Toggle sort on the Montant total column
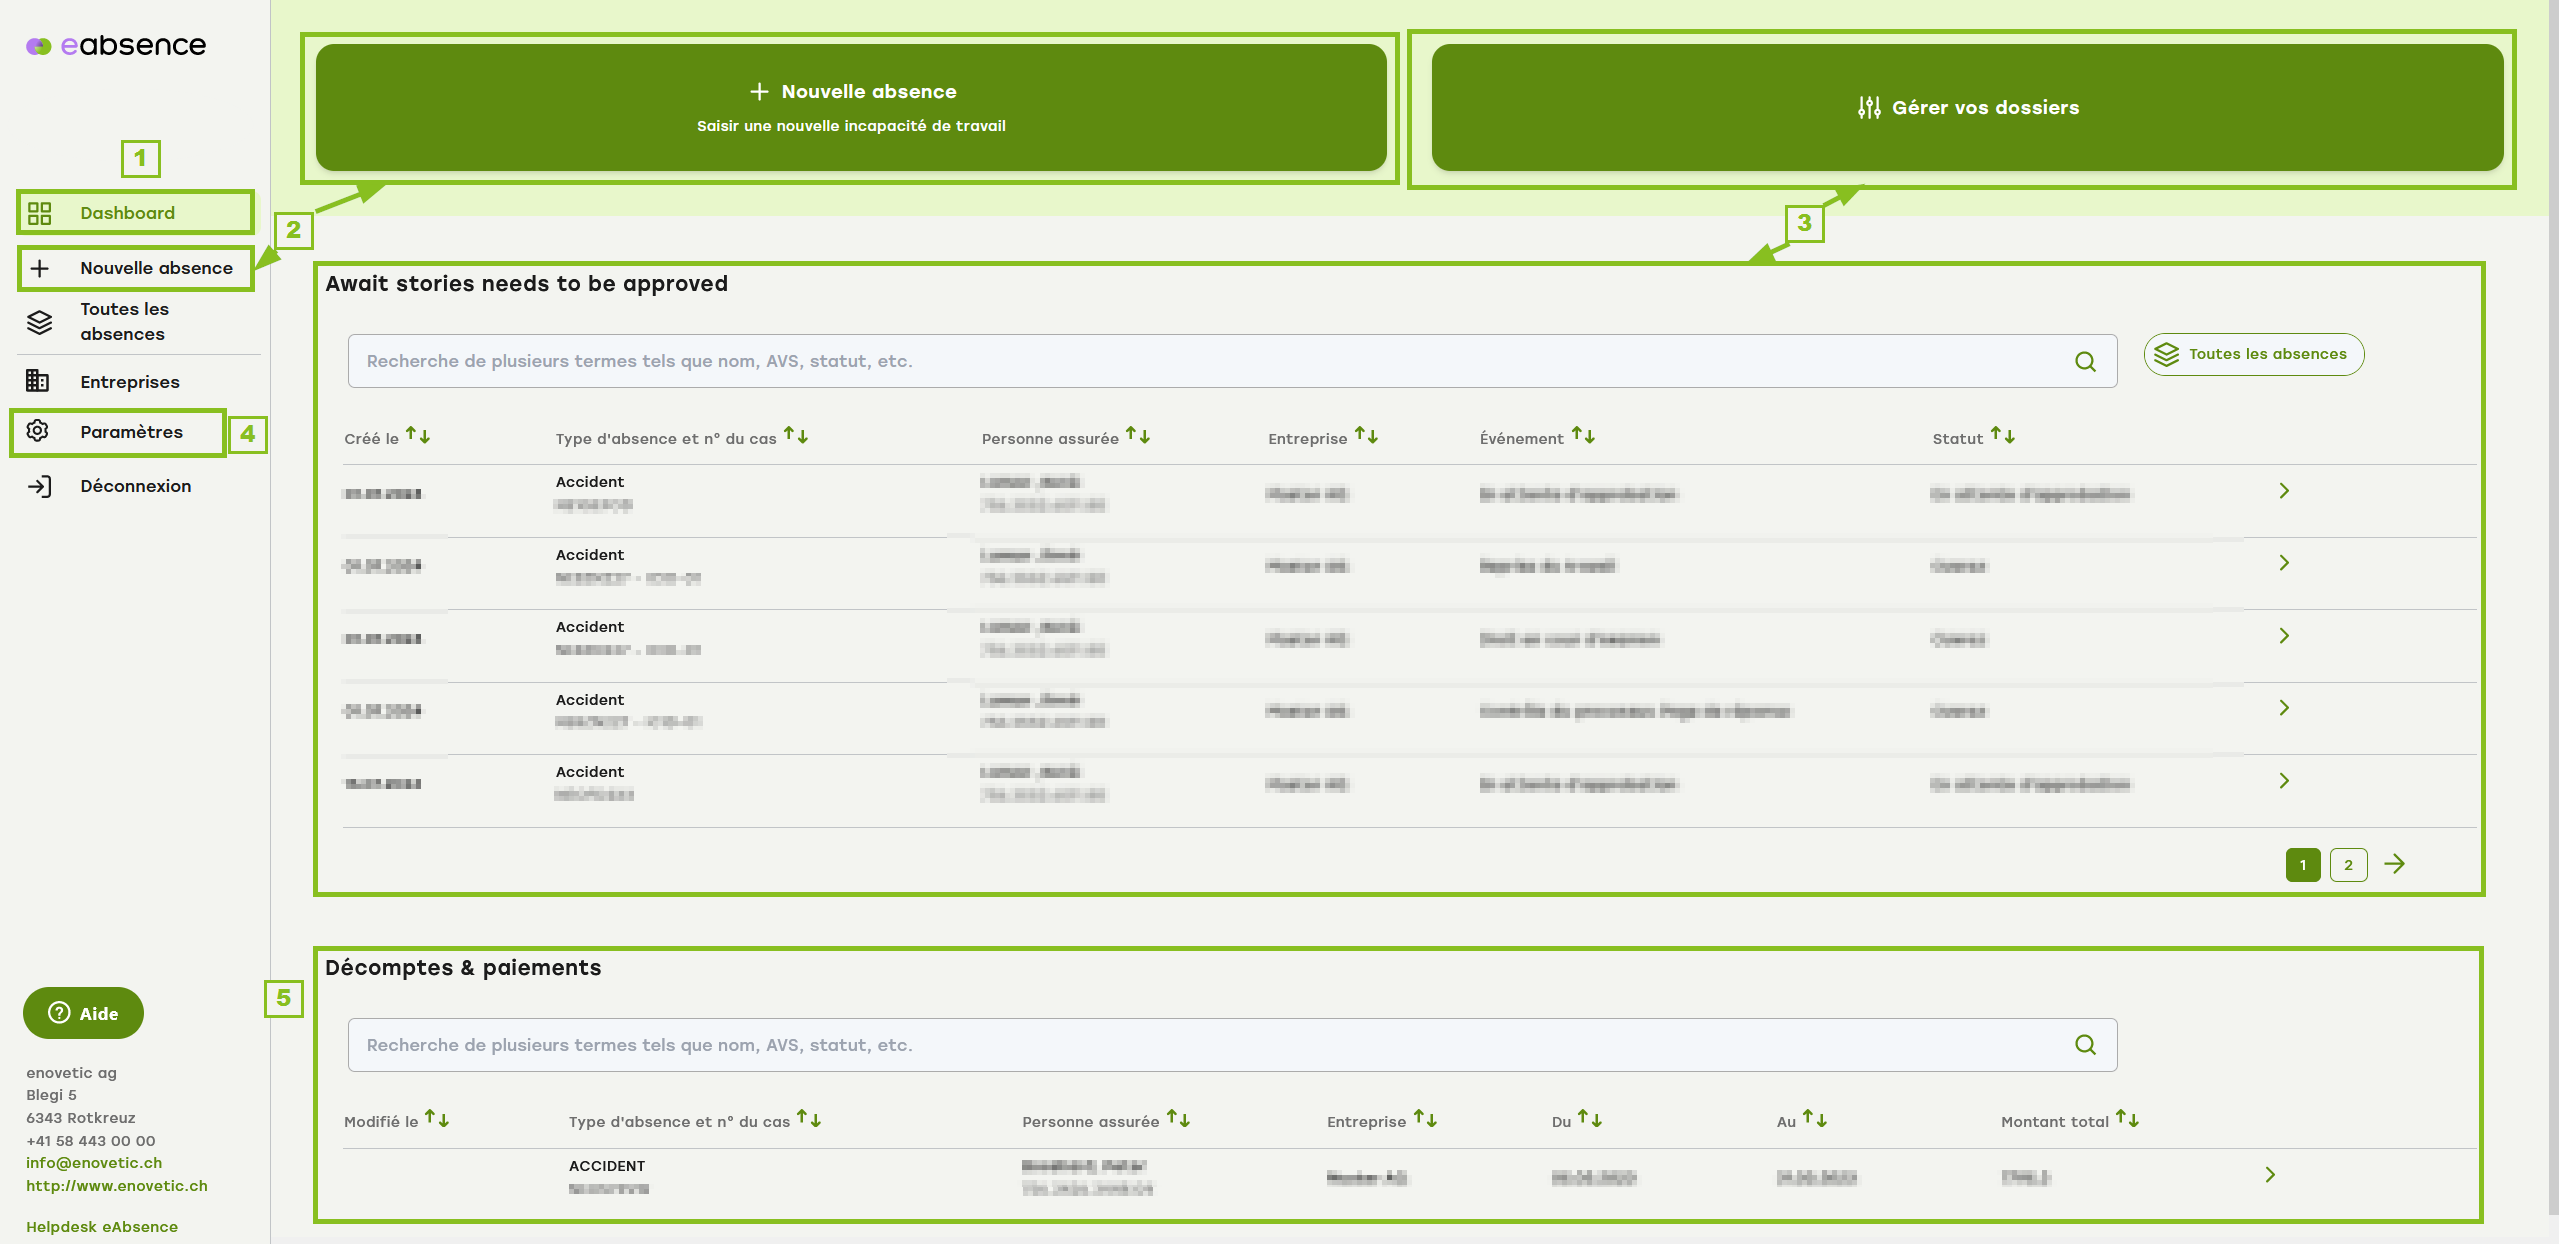This screenshot has width=2559, height=1244. pyautogui.click(x=2128, y=1120)
